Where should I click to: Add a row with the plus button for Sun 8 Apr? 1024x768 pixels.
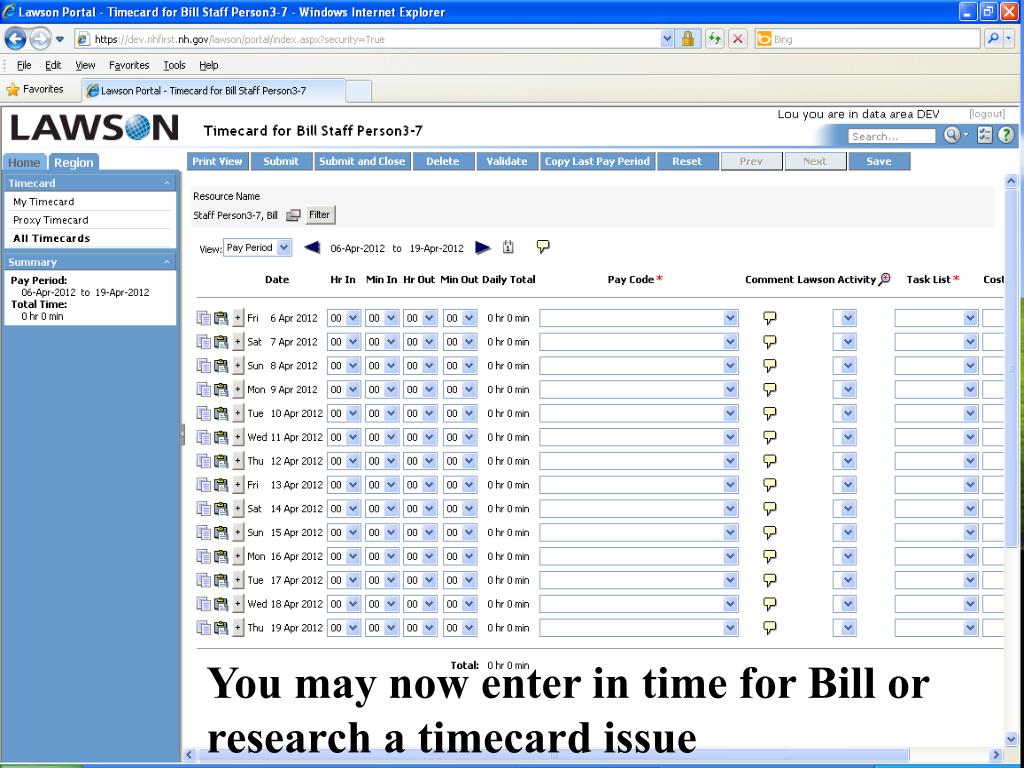pyautogui.click(x=238, y=366)
